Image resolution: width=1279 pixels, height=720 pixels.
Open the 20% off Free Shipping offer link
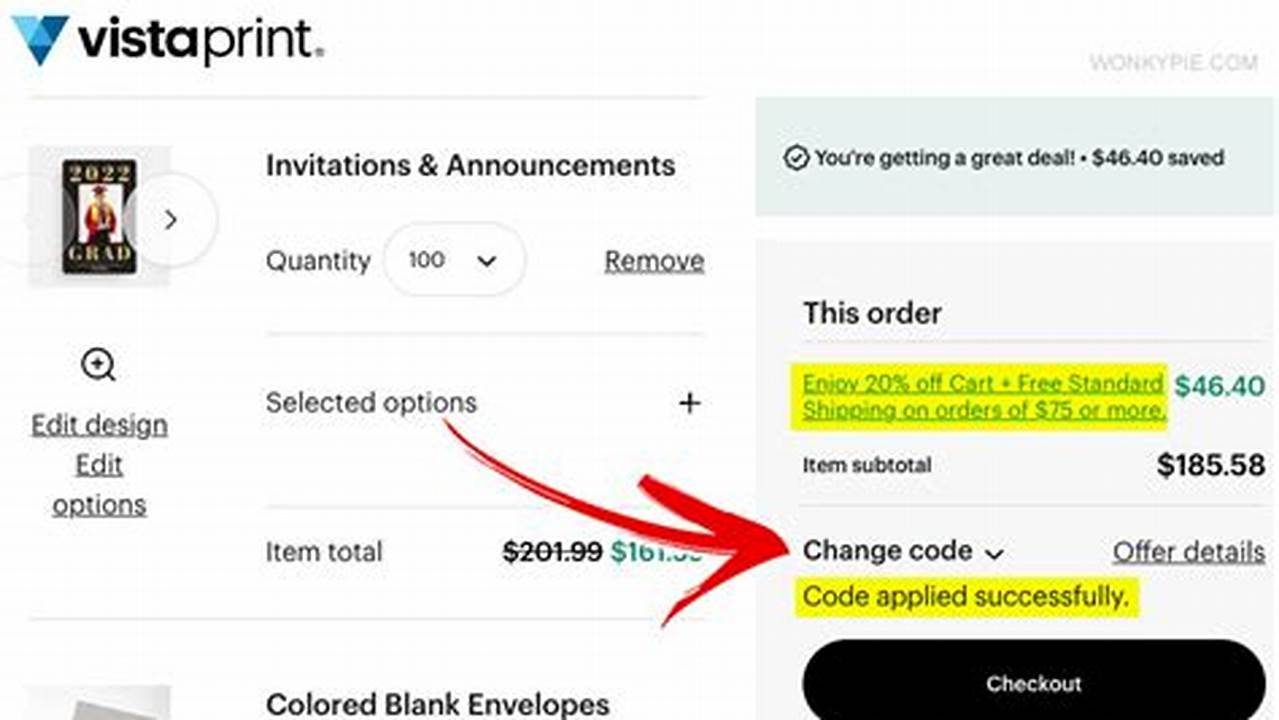coord(980,397)
